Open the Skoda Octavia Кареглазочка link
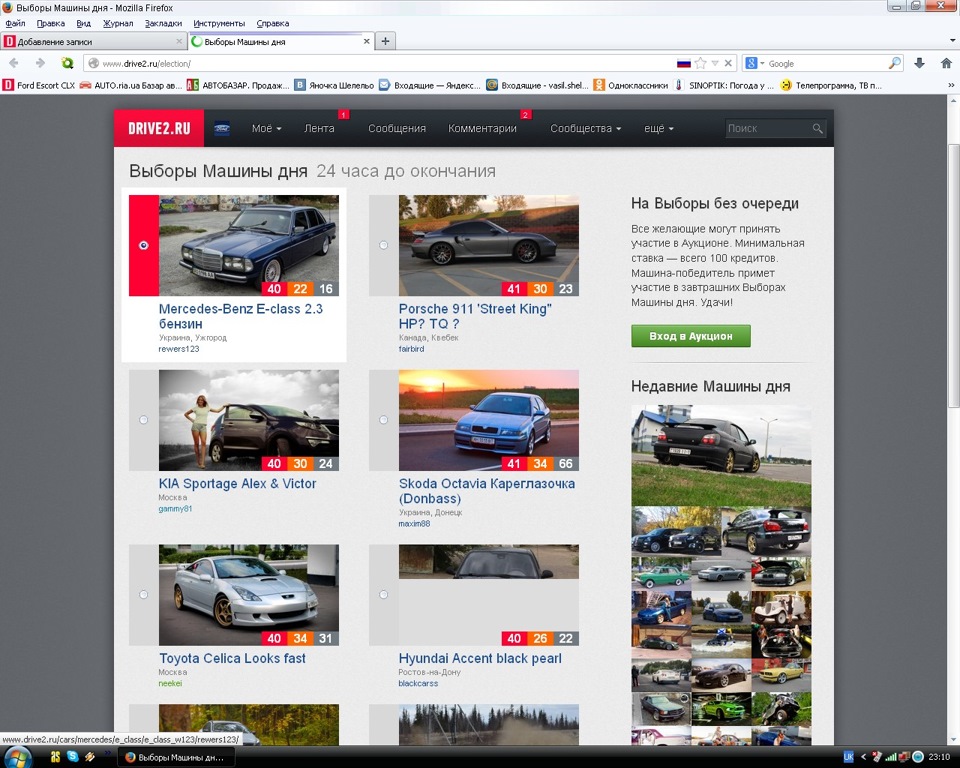960x768 pixels. [x=487, y=491]
